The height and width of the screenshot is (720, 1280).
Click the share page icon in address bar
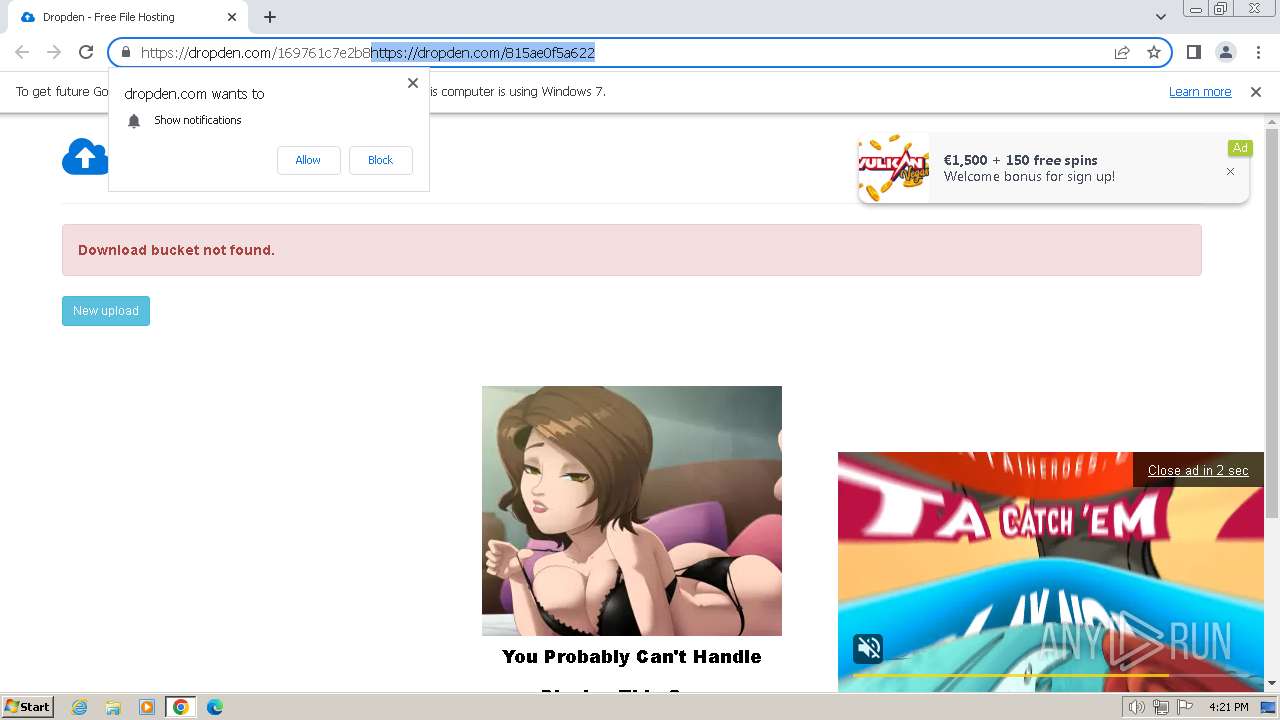1122,52
